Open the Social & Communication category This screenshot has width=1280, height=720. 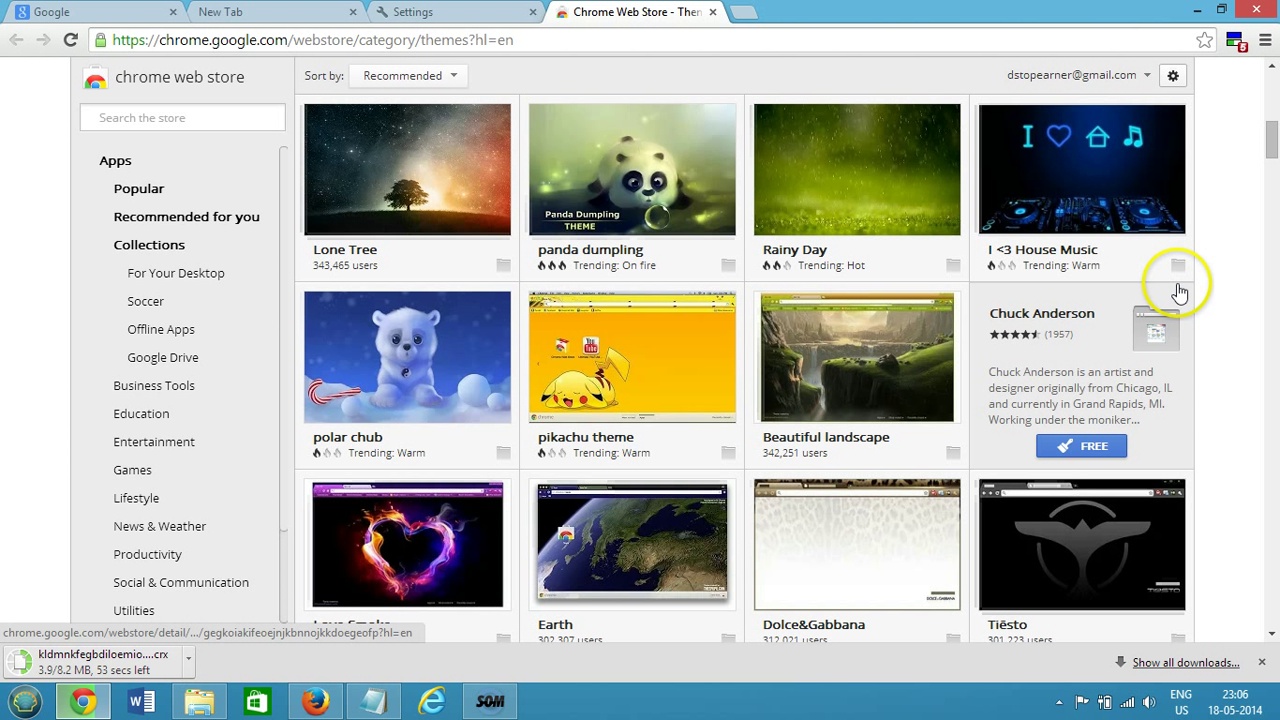pos(181,582)
